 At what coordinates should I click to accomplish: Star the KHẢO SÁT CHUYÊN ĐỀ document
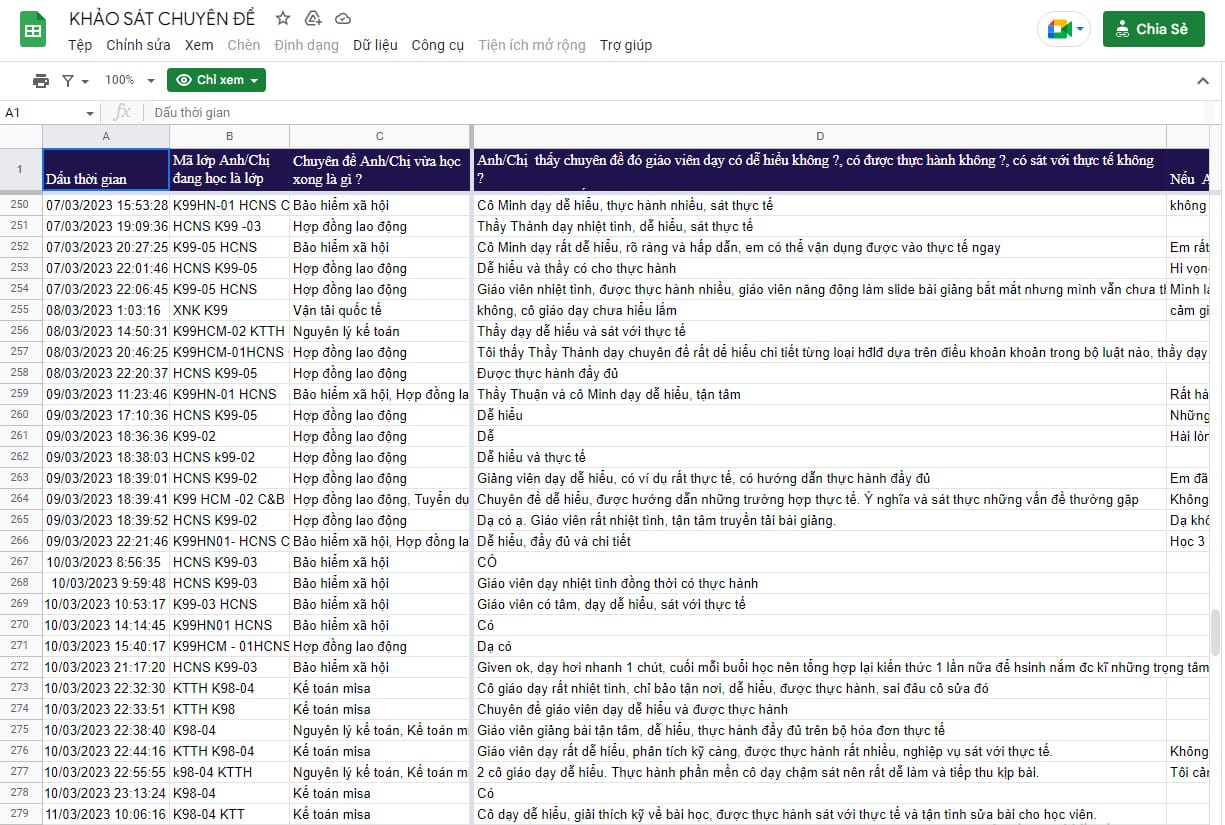click(283, 19)
